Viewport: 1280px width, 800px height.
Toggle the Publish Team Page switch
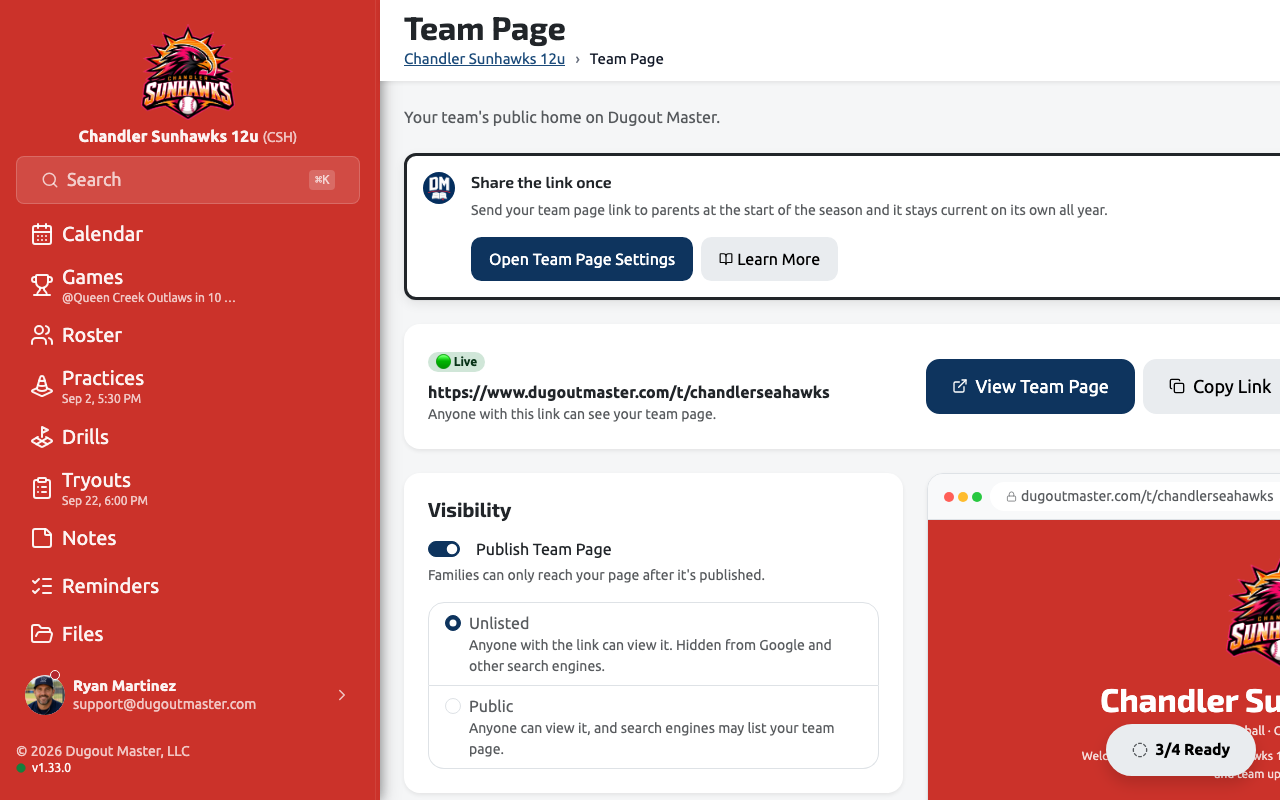pyautogui.click(x=444, y=549)
